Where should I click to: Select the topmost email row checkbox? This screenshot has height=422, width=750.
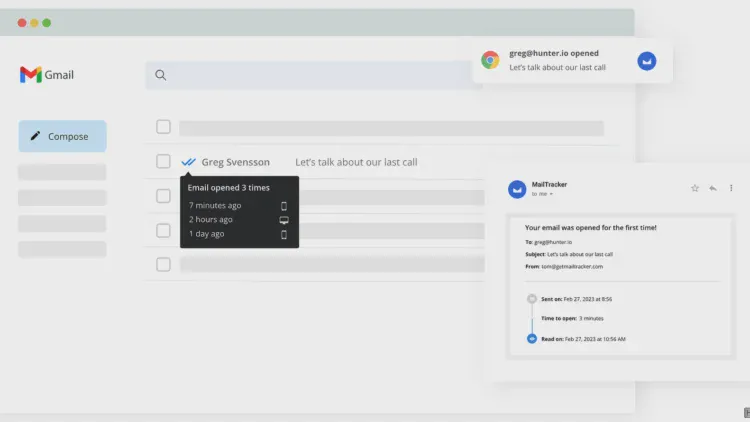tap(163, 127)
